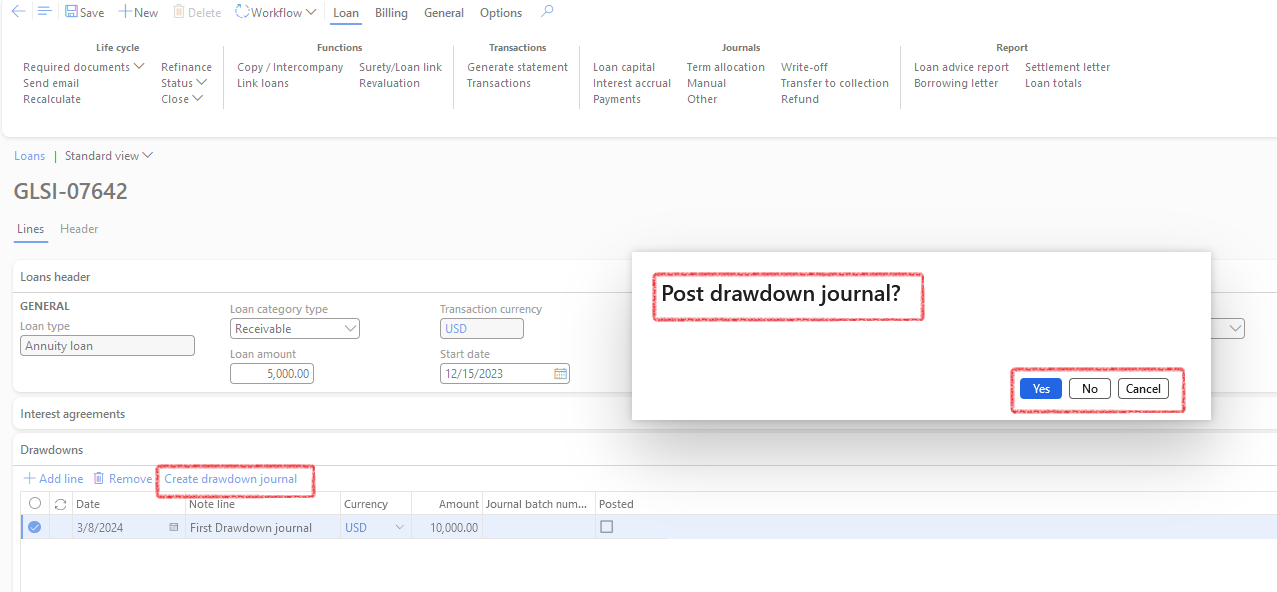Screen dimensions: 1277x592
Task: Open the Settlement letter report
Action: click(1068, 67)
